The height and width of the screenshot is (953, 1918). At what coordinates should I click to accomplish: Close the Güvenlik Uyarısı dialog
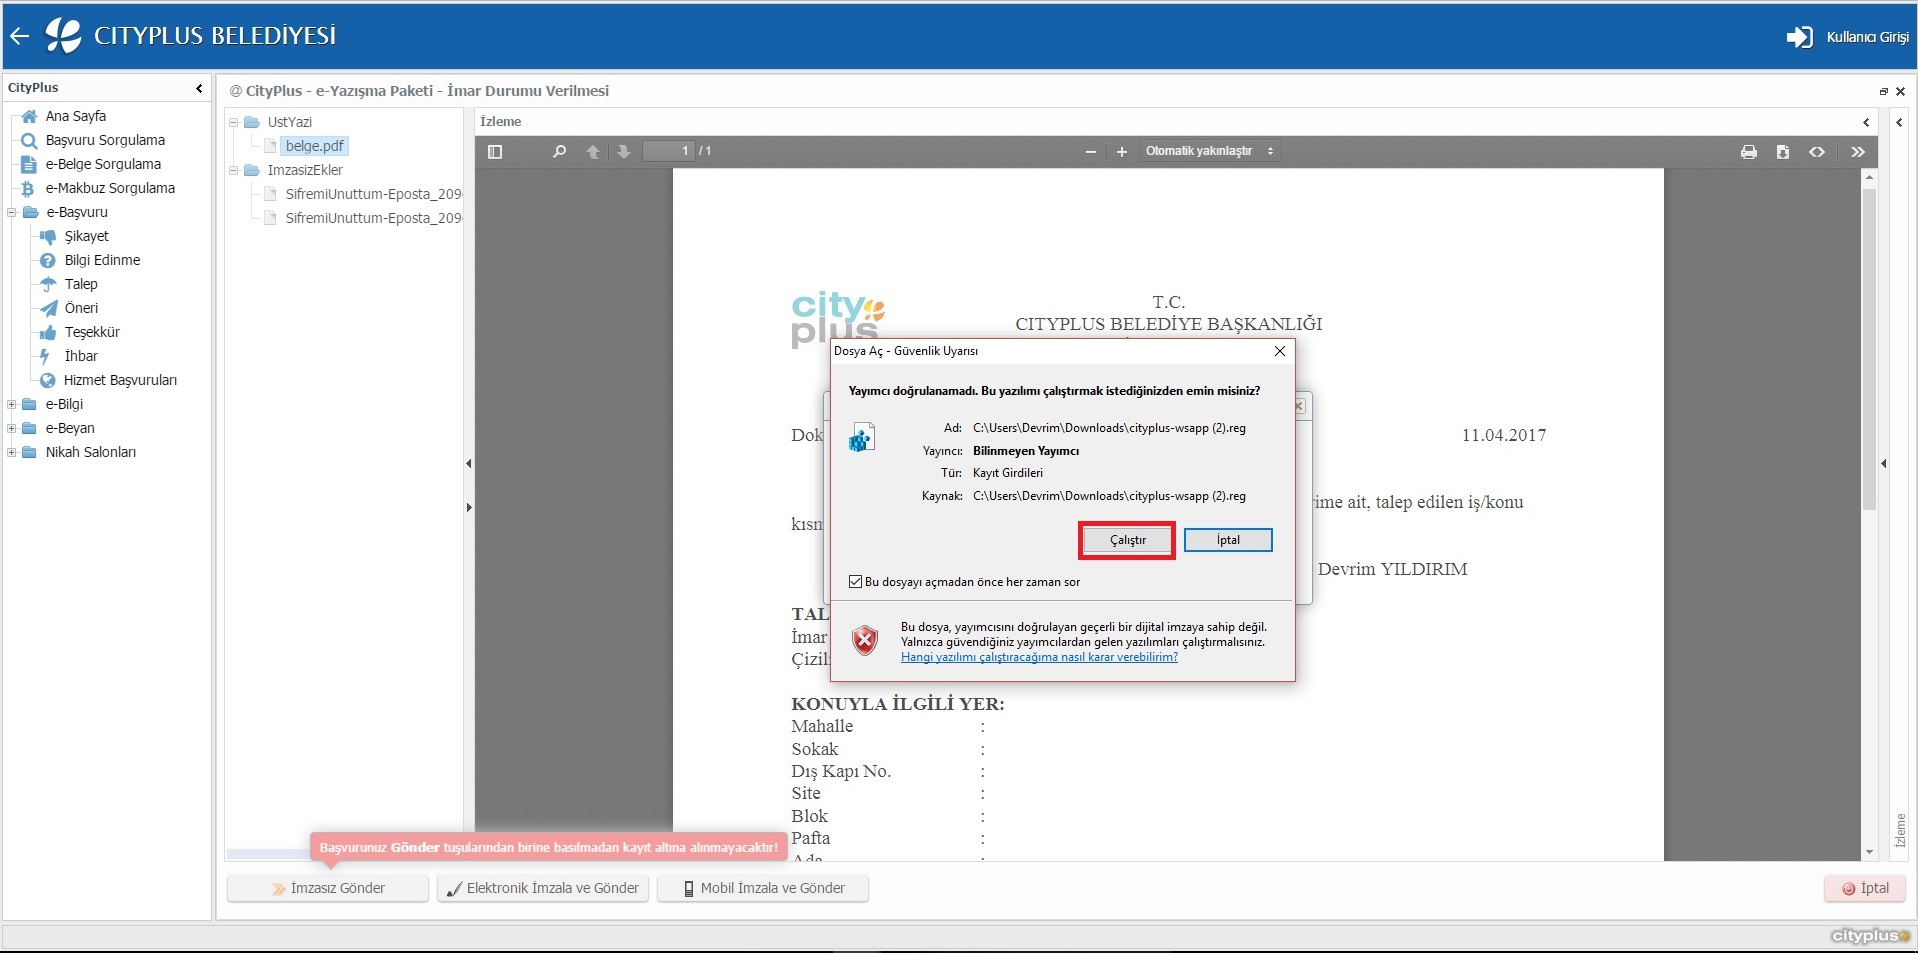(1280, 351)
